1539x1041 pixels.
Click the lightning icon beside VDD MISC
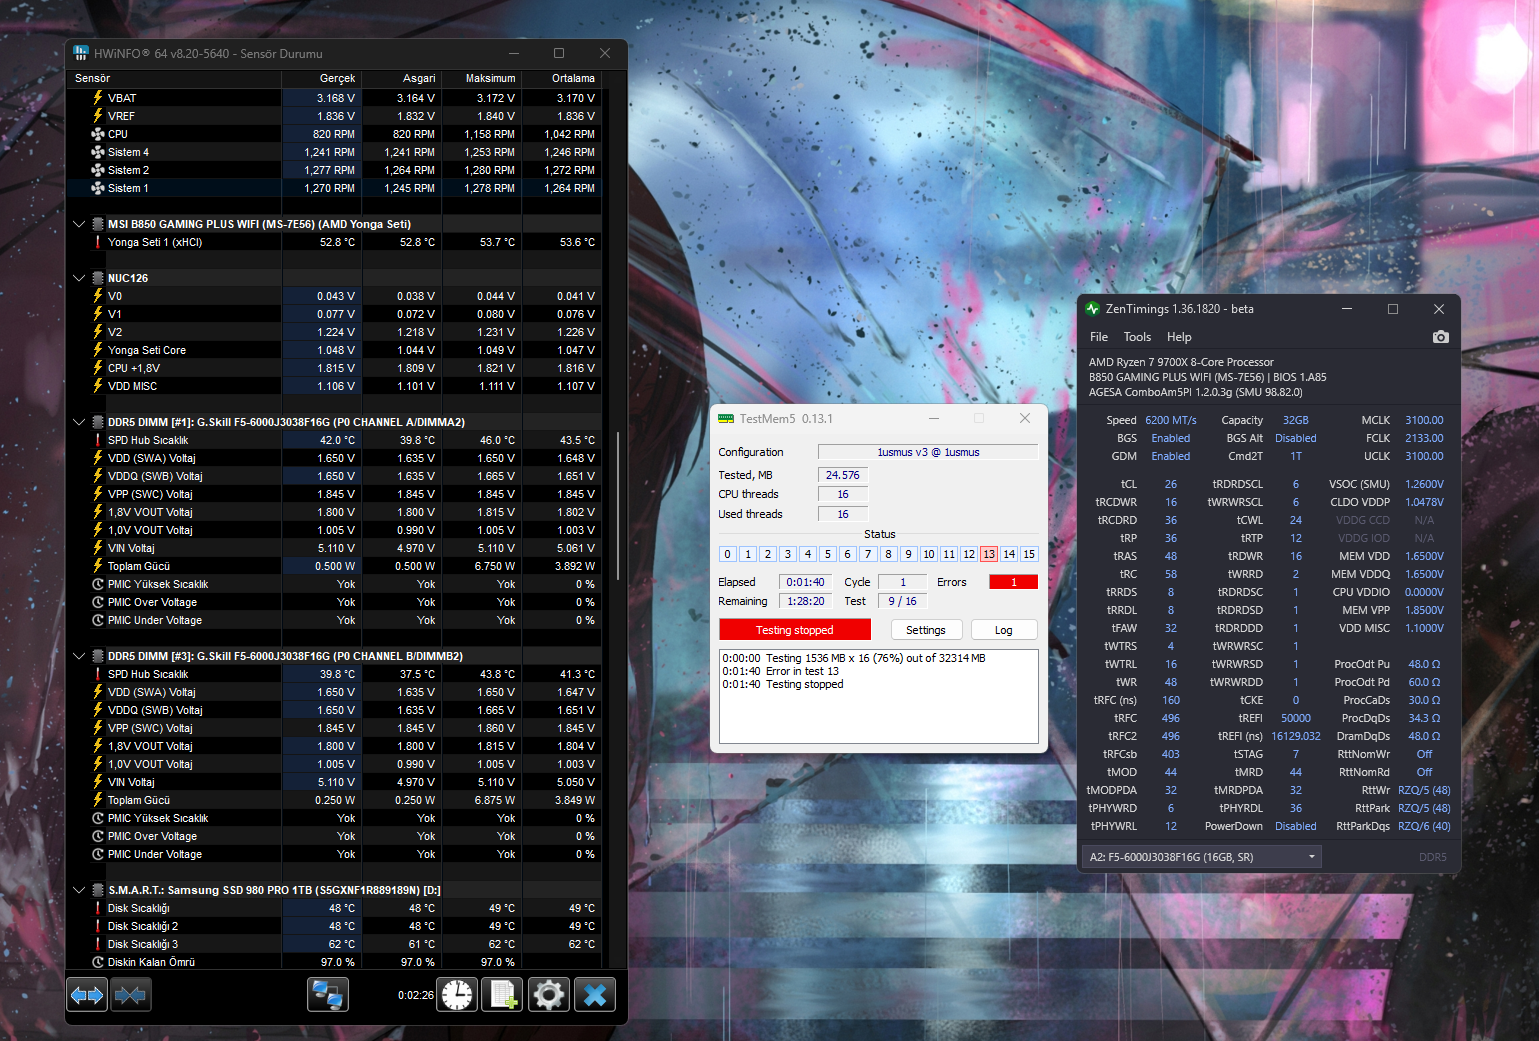[x=98, y=386]
